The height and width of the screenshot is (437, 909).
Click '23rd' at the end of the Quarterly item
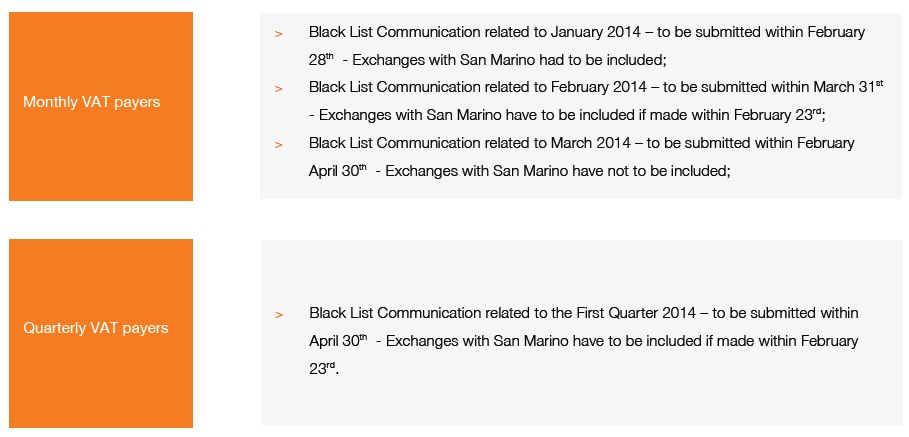point(322,369)
